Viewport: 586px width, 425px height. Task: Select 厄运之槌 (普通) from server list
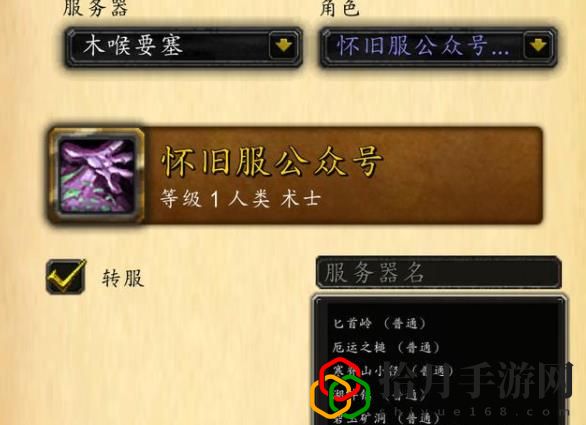[x=386, y=348]
